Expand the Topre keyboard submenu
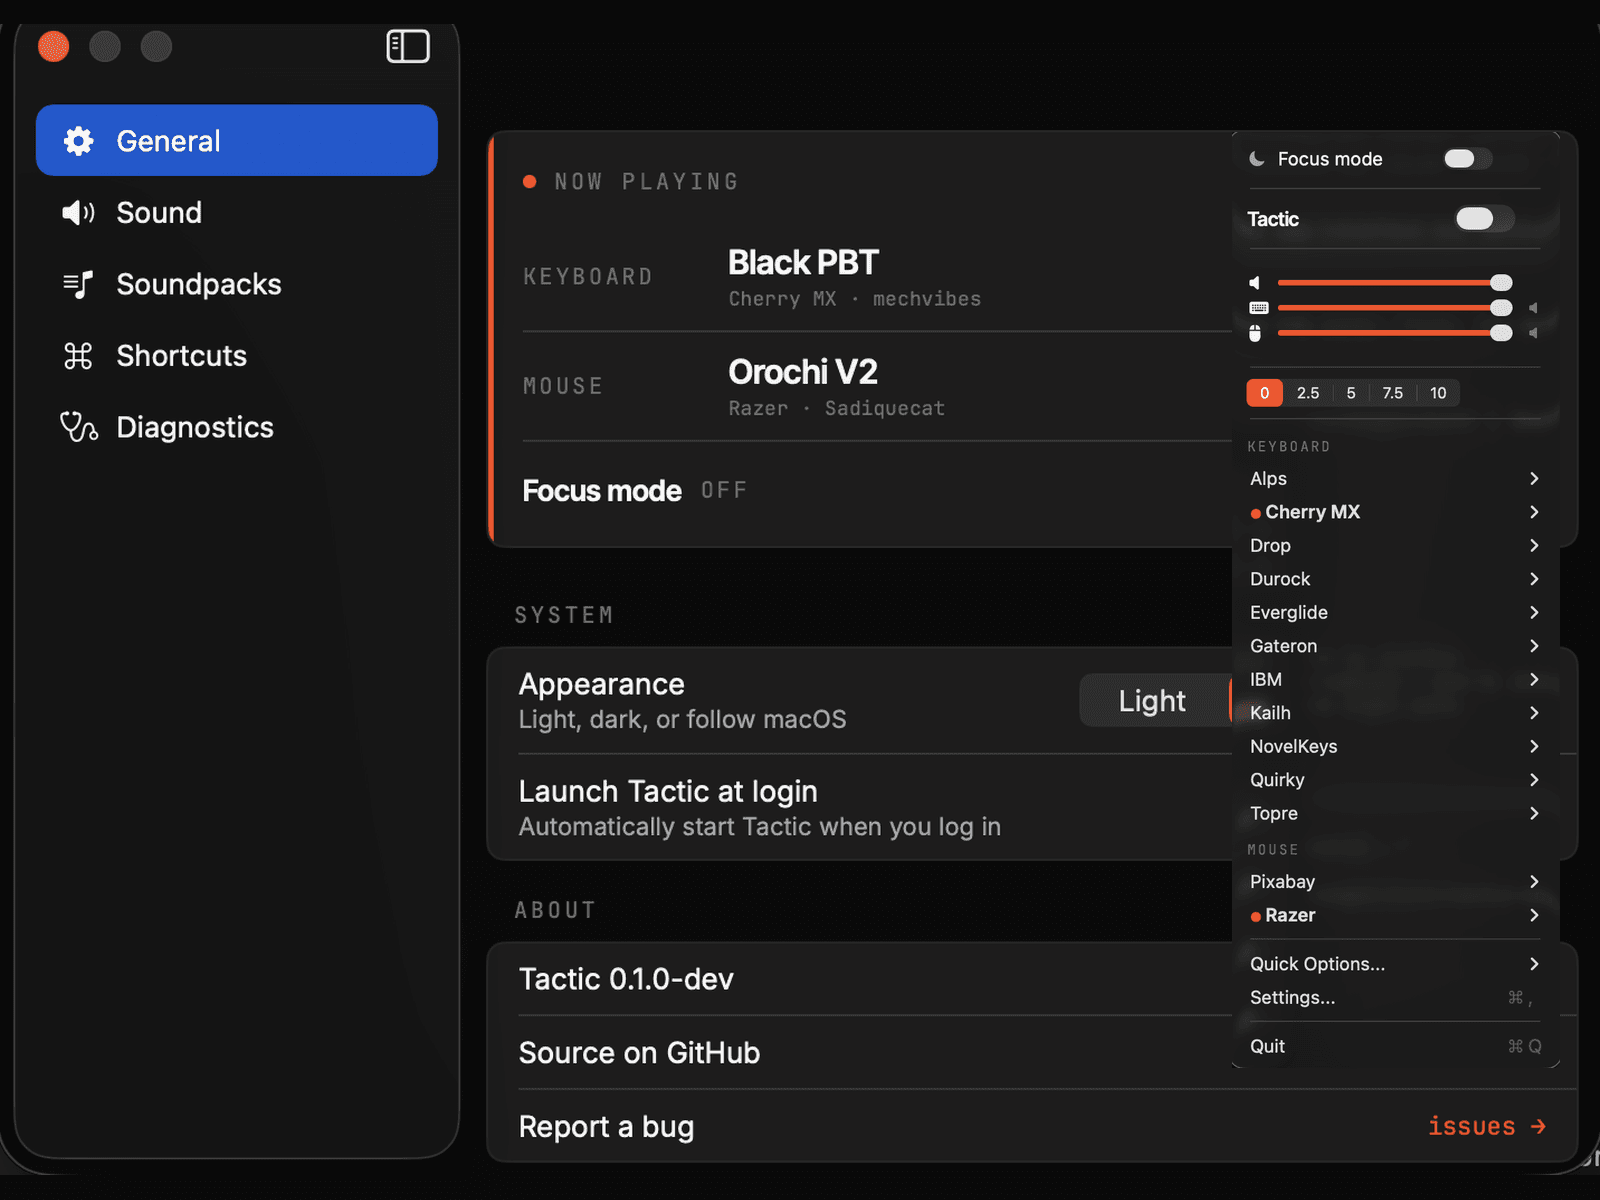The height and width of the screenshot is (1200, 1600). coord(1394,814)
